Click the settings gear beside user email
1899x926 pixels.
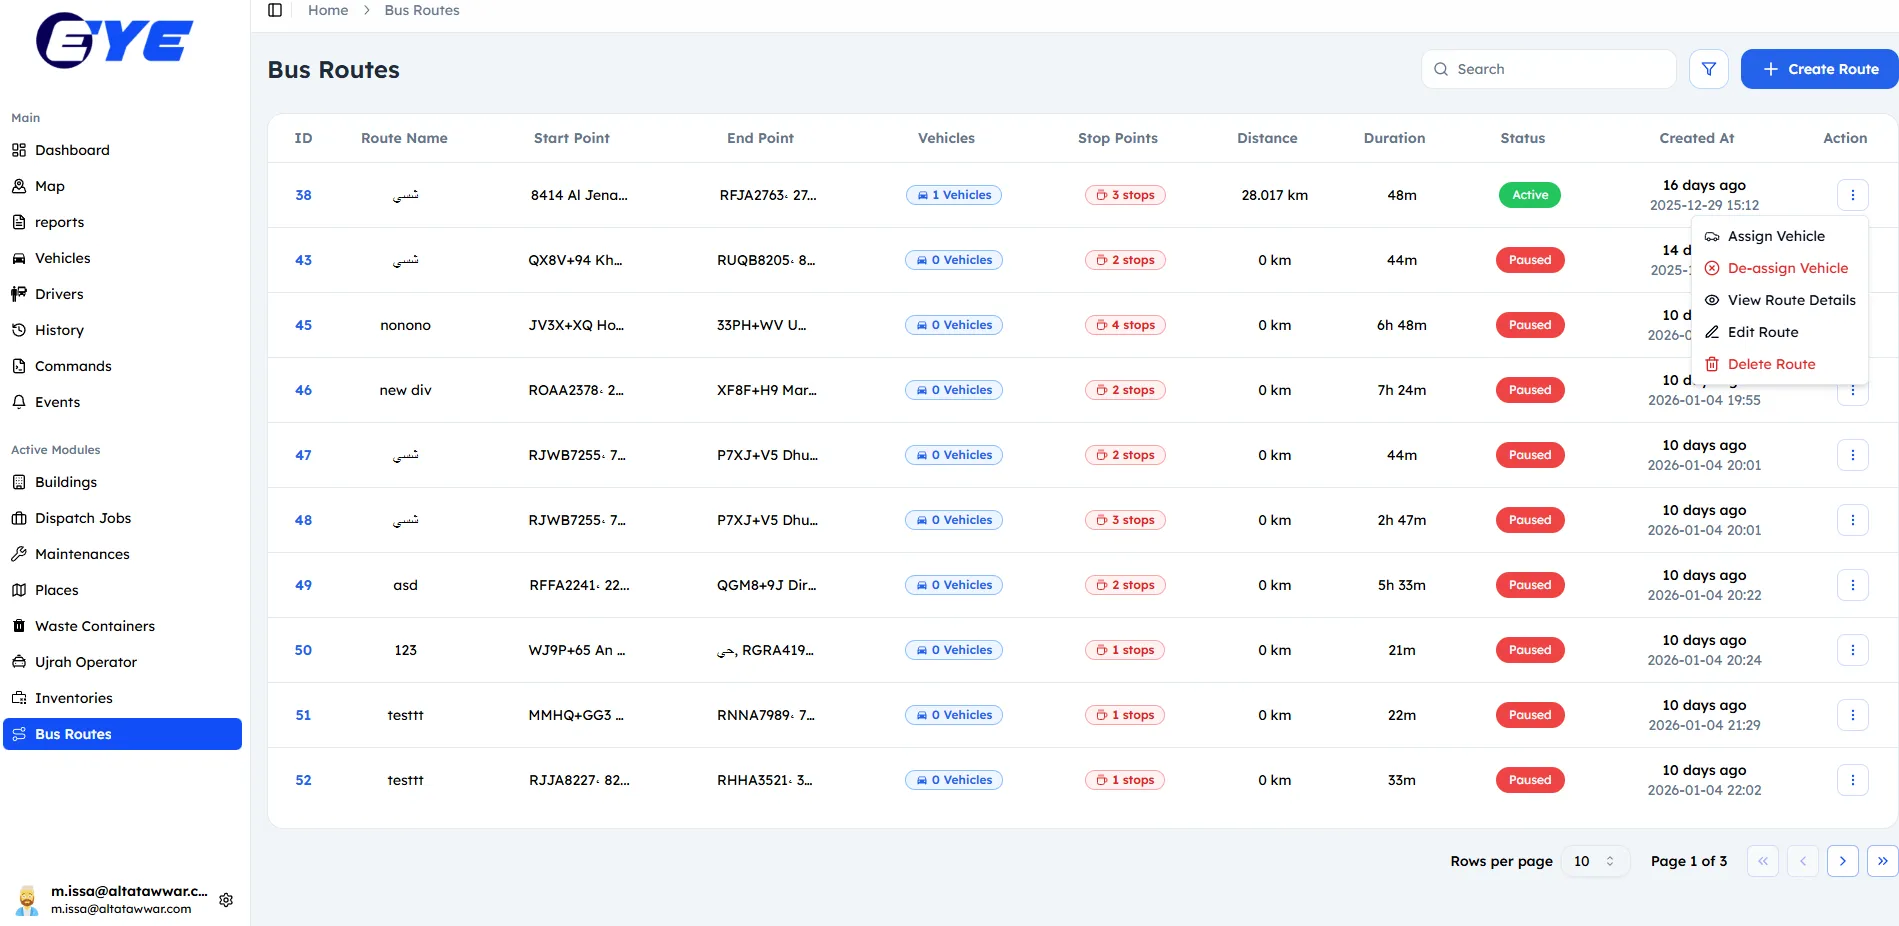click(226, 900)
